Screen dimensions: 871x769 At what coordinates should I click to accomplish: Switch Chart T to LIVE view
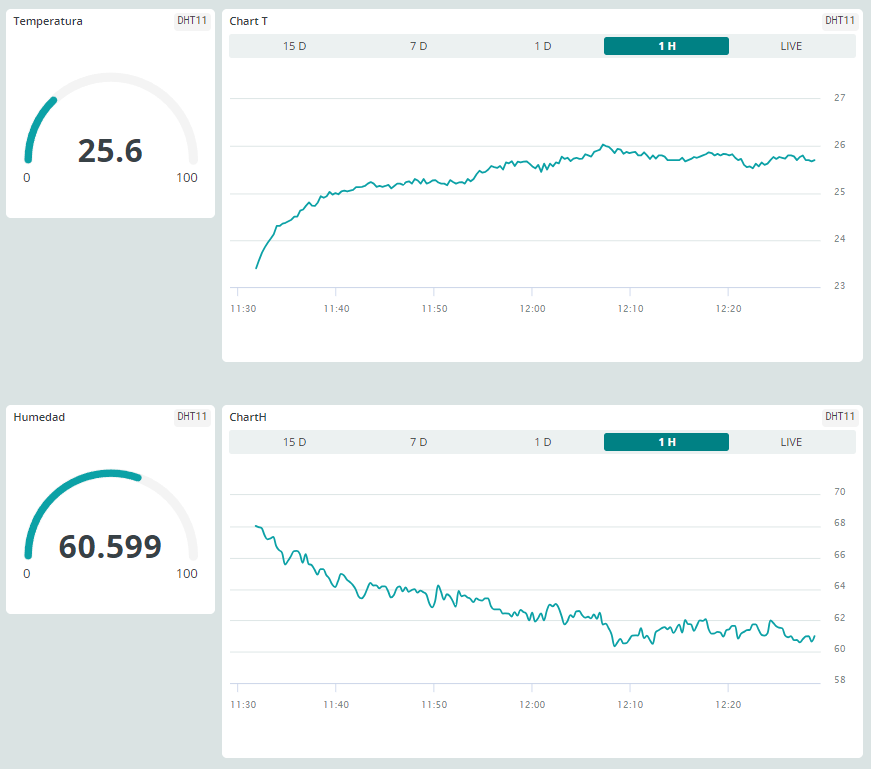[x=791, y=46]
